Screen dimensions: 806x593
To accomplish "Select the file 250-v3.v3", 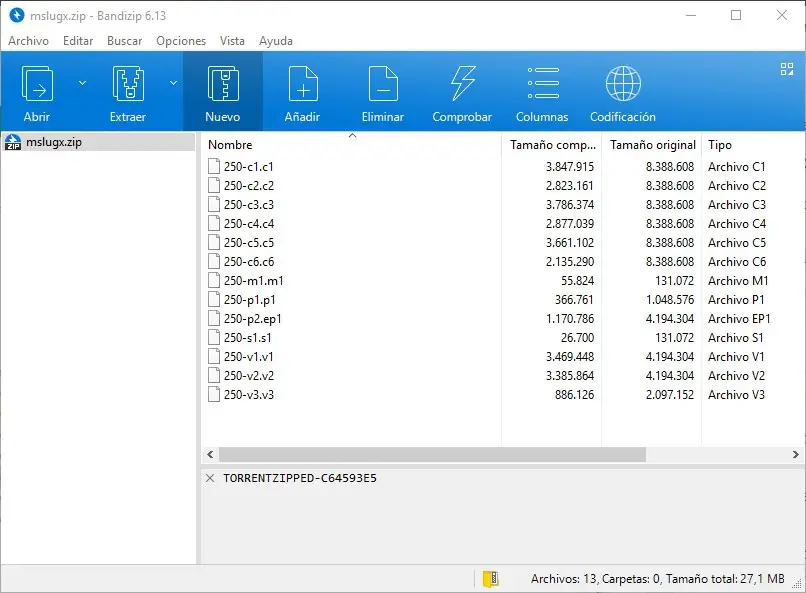I will click(249, 395).
